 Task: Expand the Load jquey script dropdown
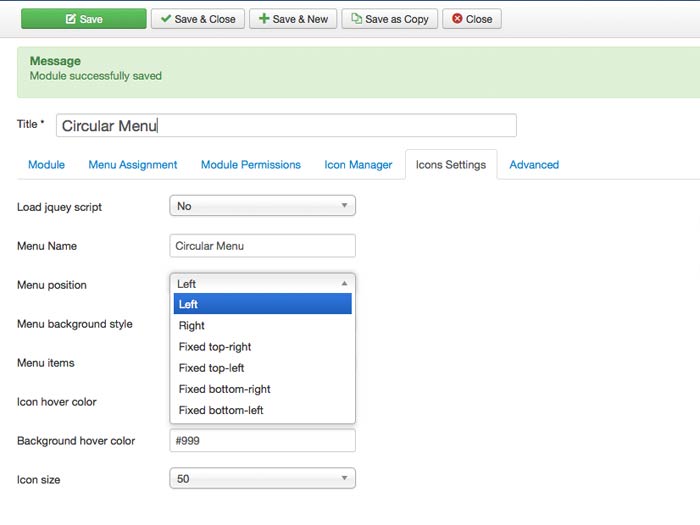click(262, 206)
